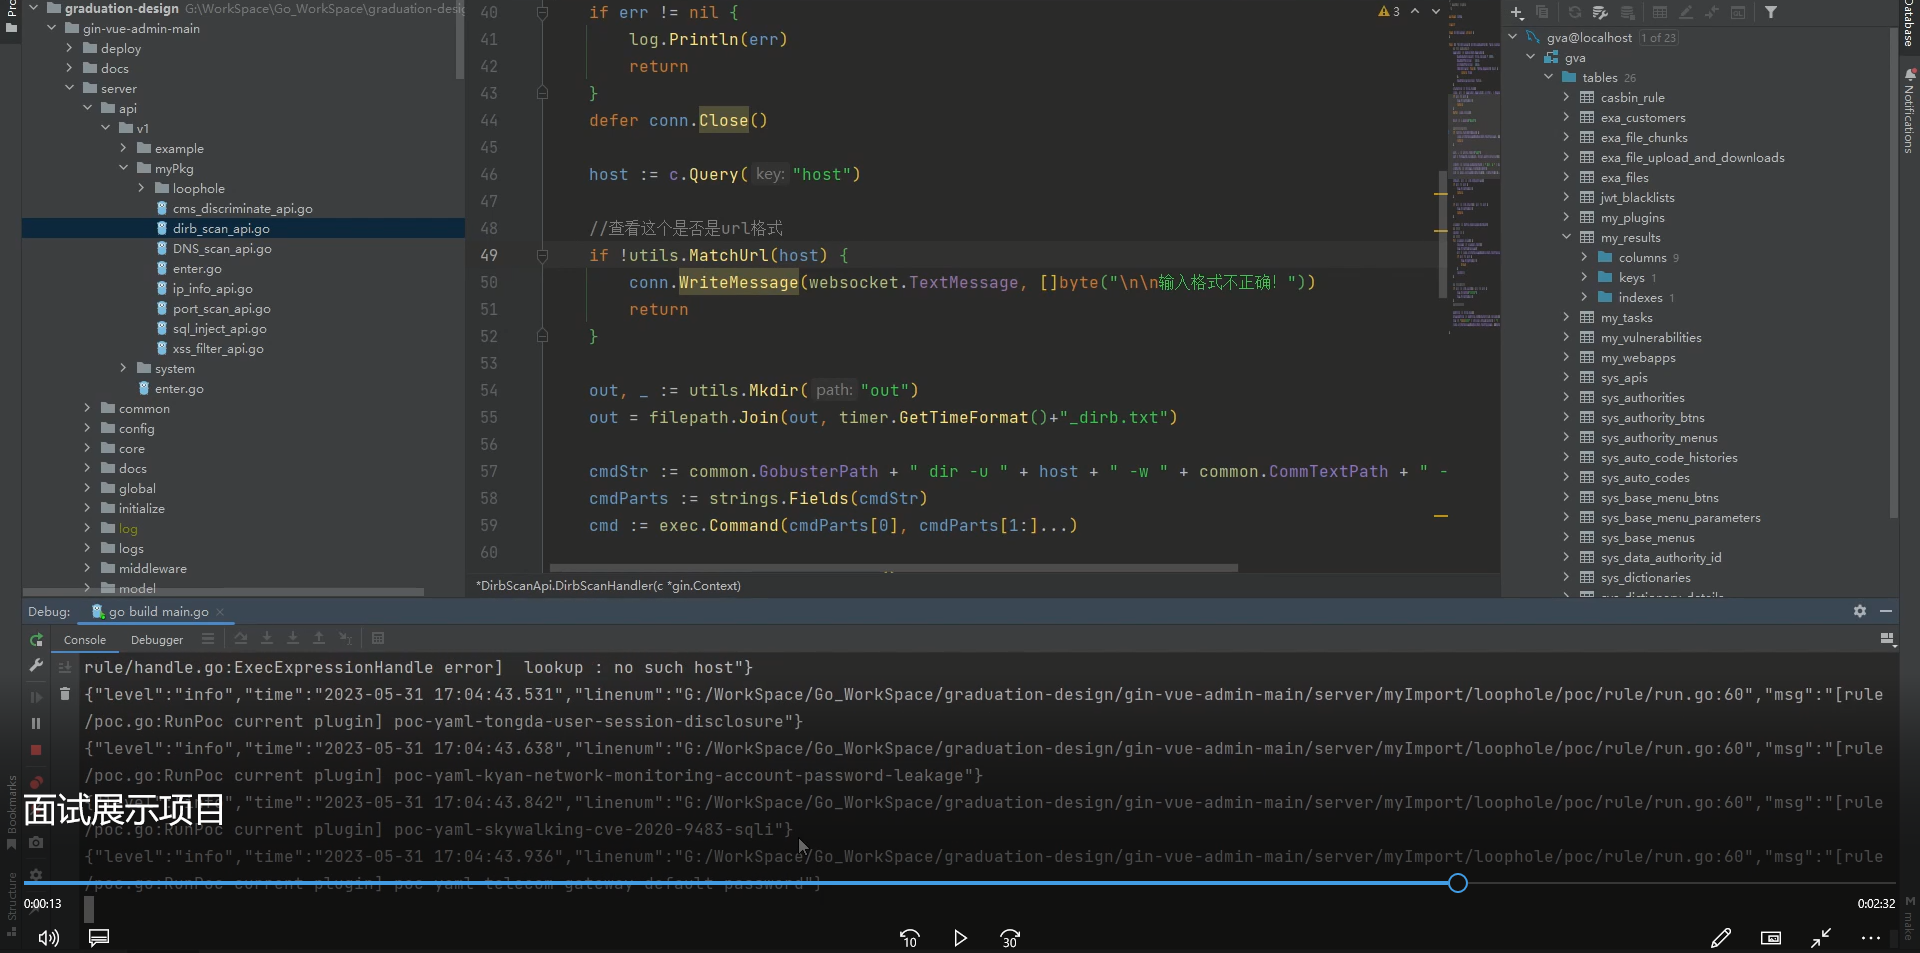Open dirb_scan_api.go in project tree

[x=220, y=228]
